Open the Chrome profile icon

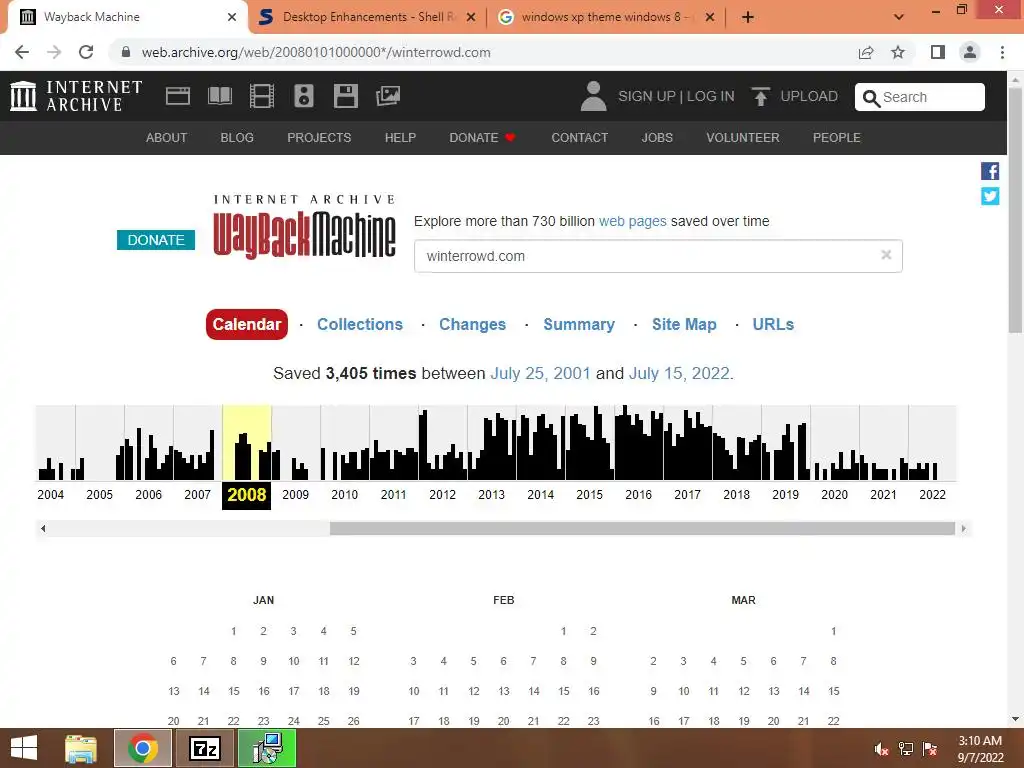(x=970, y=52)
